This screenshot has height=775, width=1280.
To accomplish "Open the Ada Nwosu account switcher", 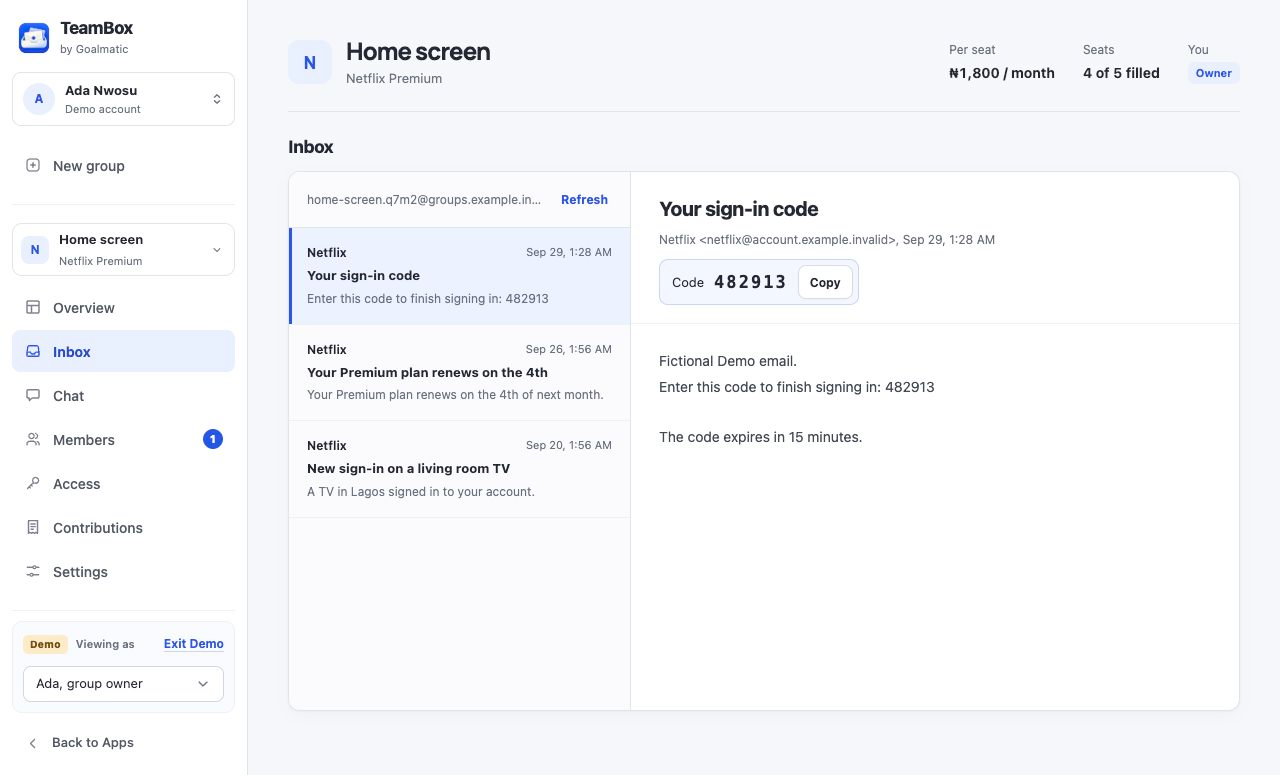I will point(123,99).
